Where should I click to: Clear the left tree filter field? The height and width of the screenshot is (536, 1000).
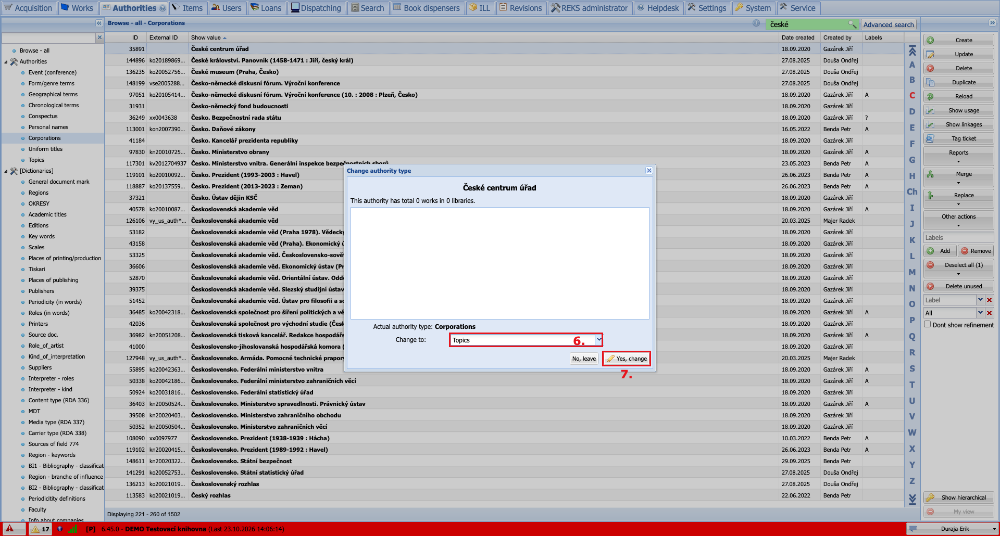(99, 38)
